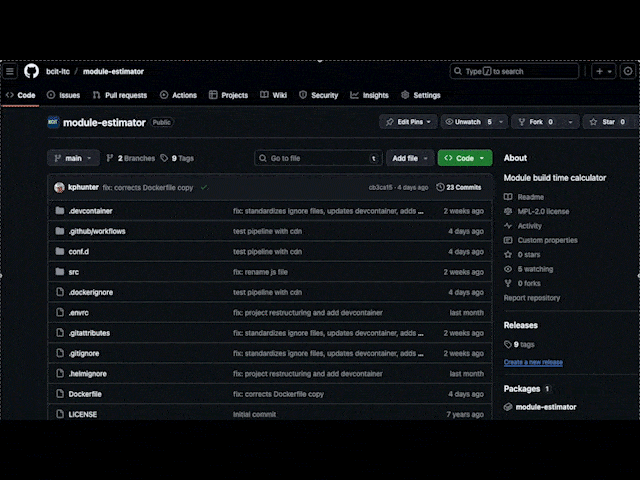Open the hamburger navigation menu
Image resolution: width=640 pixels, height=480 pixels.
tap(10, 71)
